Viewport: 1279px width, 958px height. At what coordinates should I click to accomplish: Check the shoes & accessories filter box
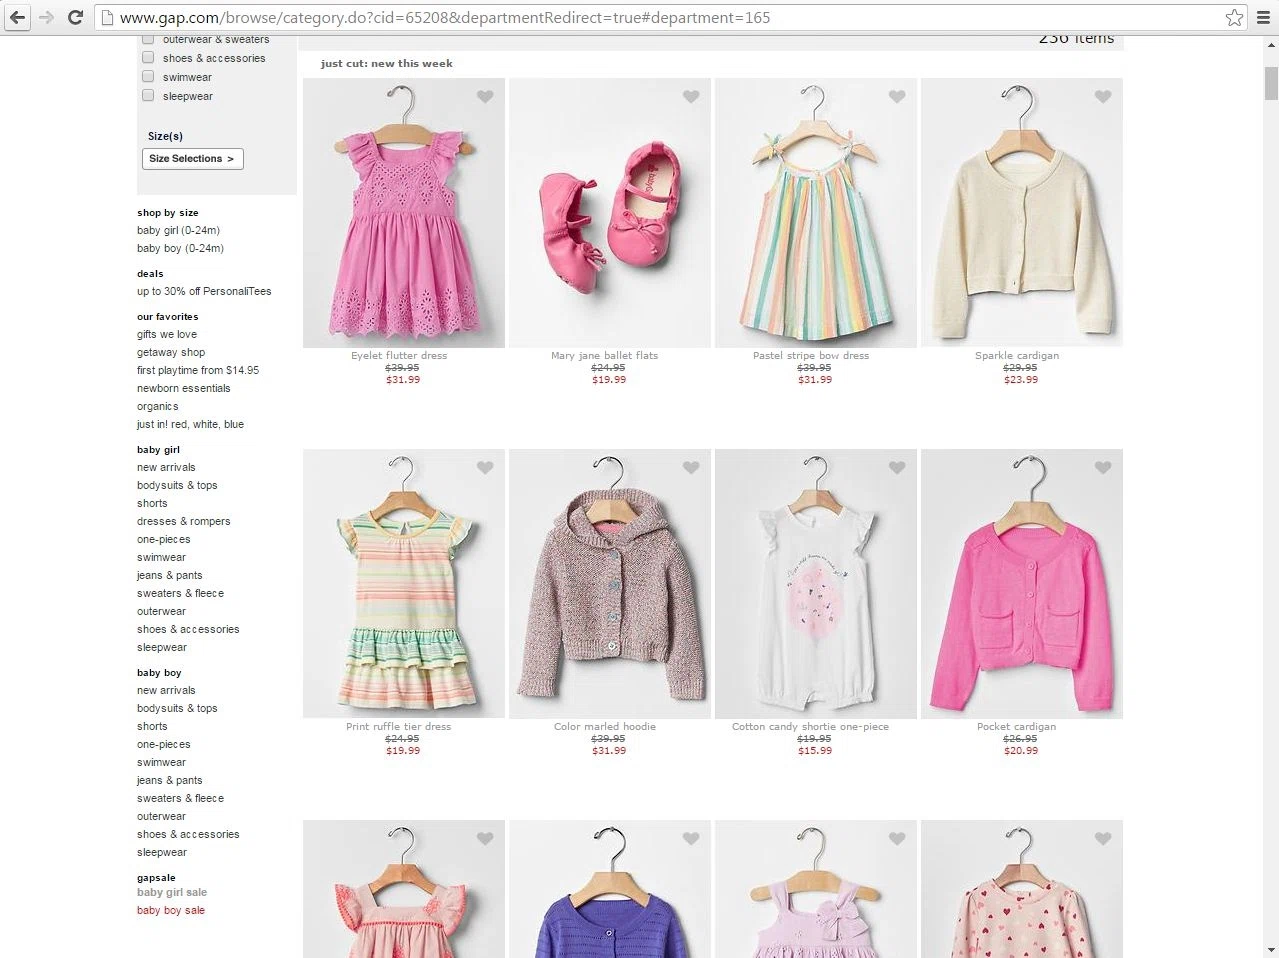(x=148, y=58)
